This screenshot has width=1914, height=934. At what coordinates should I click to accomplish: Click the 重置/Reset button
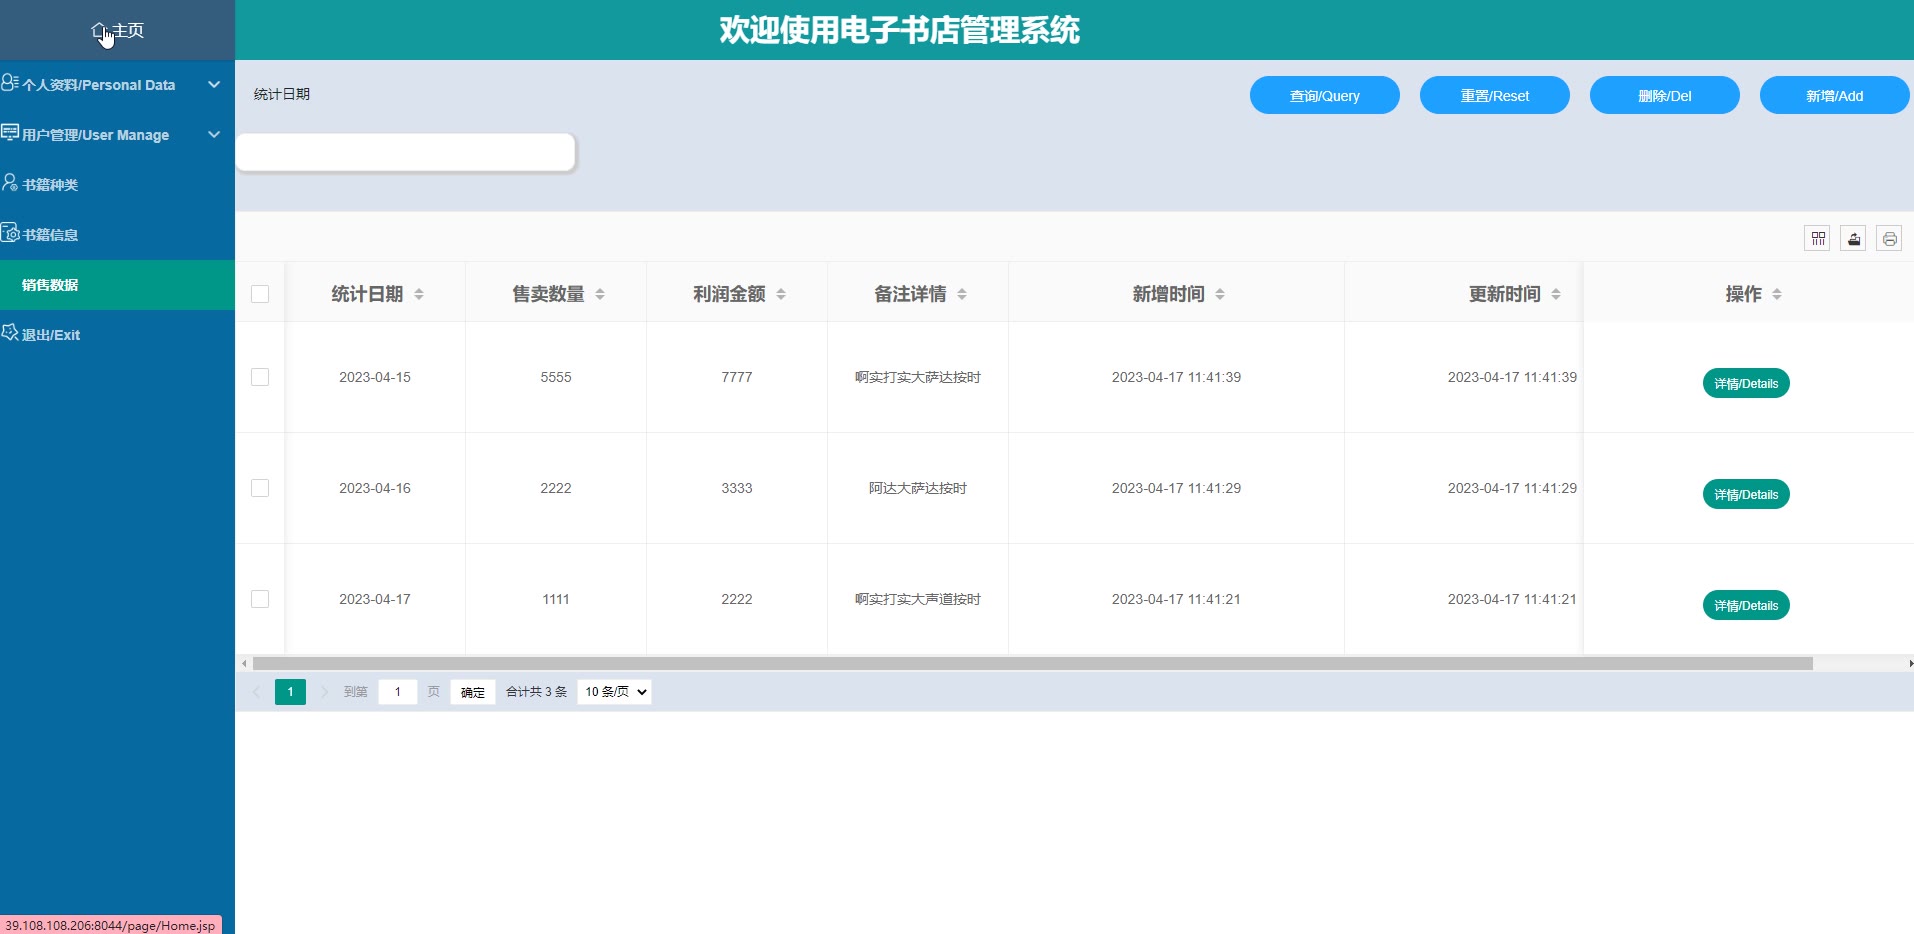[1495, 95]
